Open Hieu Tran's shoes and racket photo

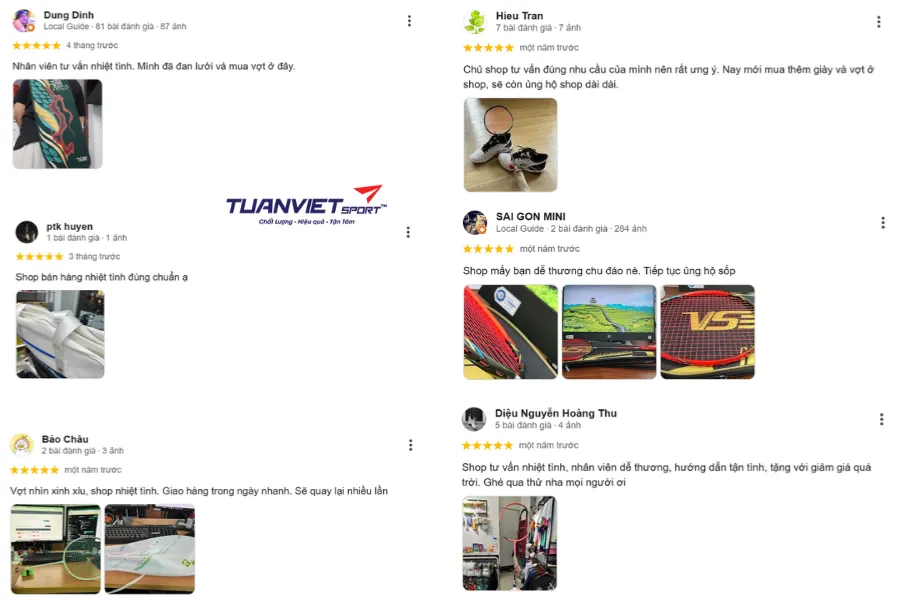pos(510,145)
